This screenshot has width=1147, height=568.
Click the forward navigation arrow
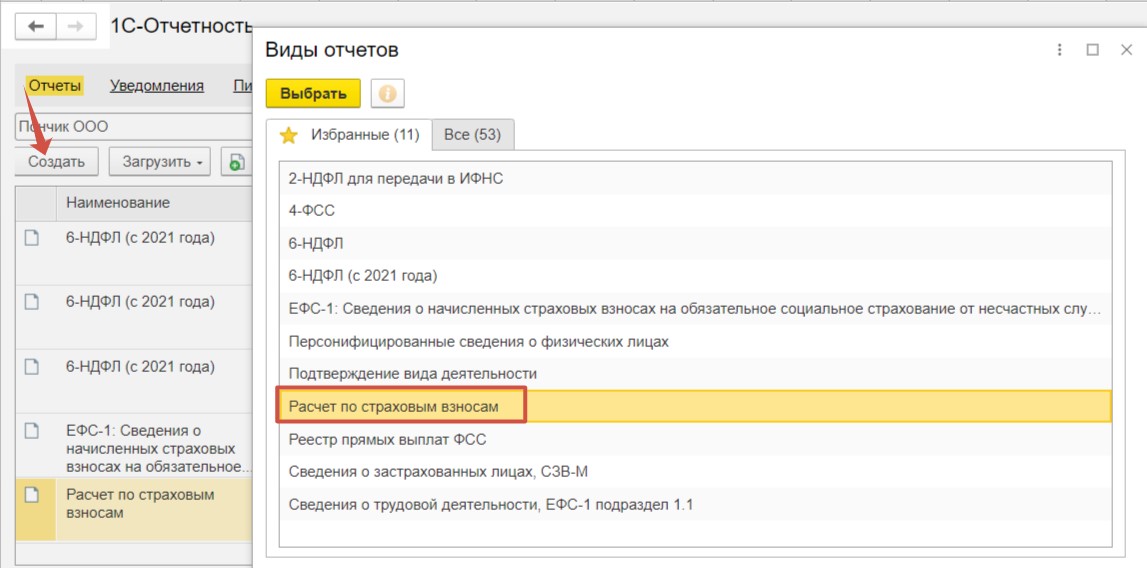click(75, 26)
